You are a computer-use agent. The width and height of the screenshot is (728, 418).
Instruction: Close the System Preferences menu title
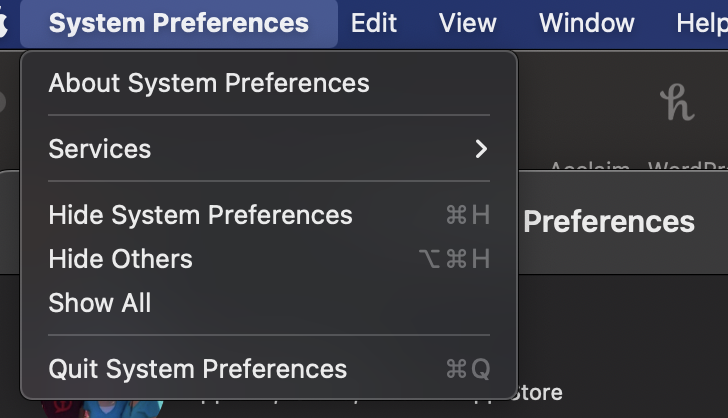pyautogui.click(x=178, y=23)
